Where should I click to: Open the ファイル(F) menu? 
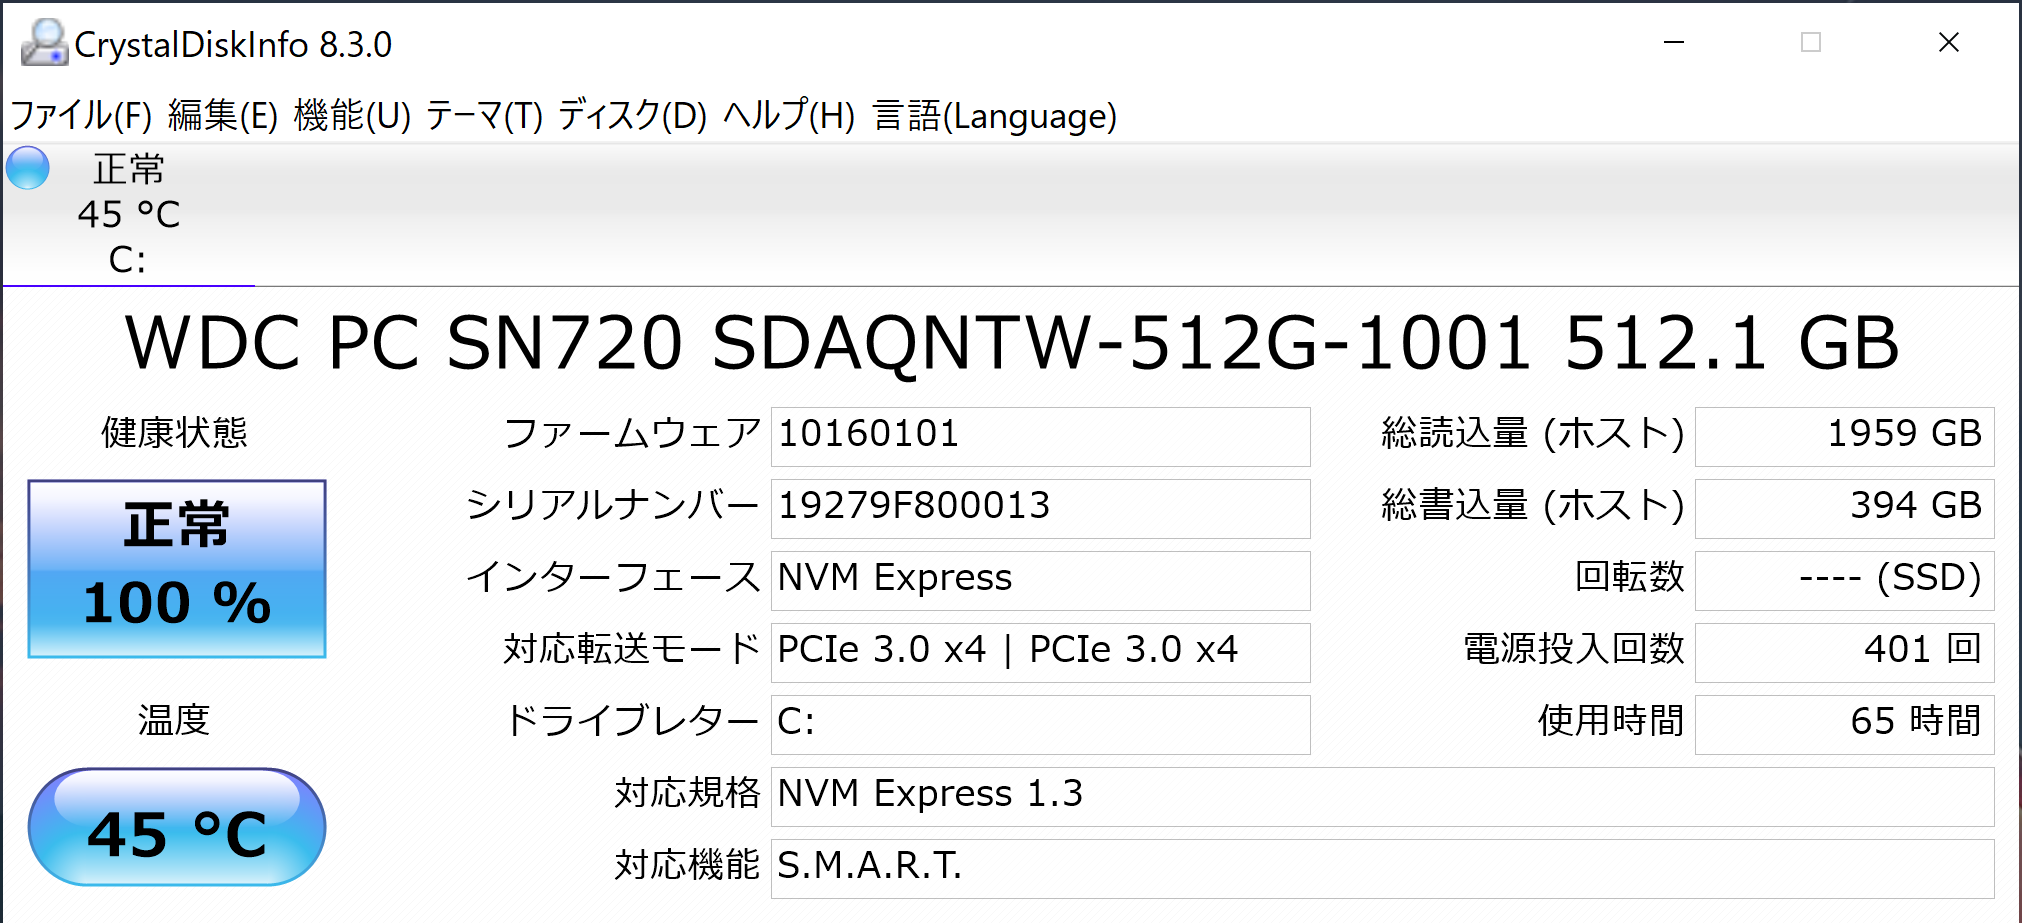click(81, 116)
